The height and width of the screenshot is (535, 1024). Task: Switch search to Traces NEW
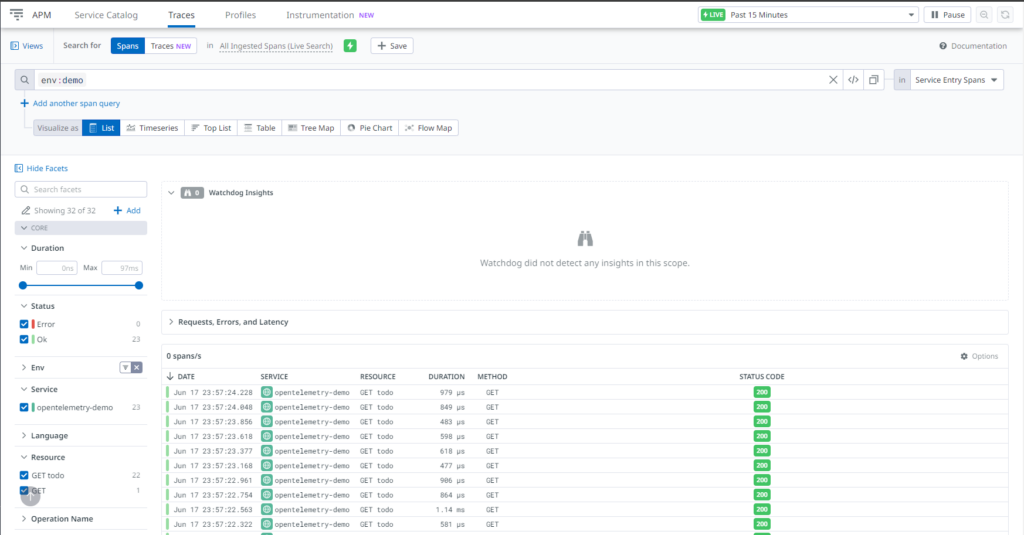point(170,46)
